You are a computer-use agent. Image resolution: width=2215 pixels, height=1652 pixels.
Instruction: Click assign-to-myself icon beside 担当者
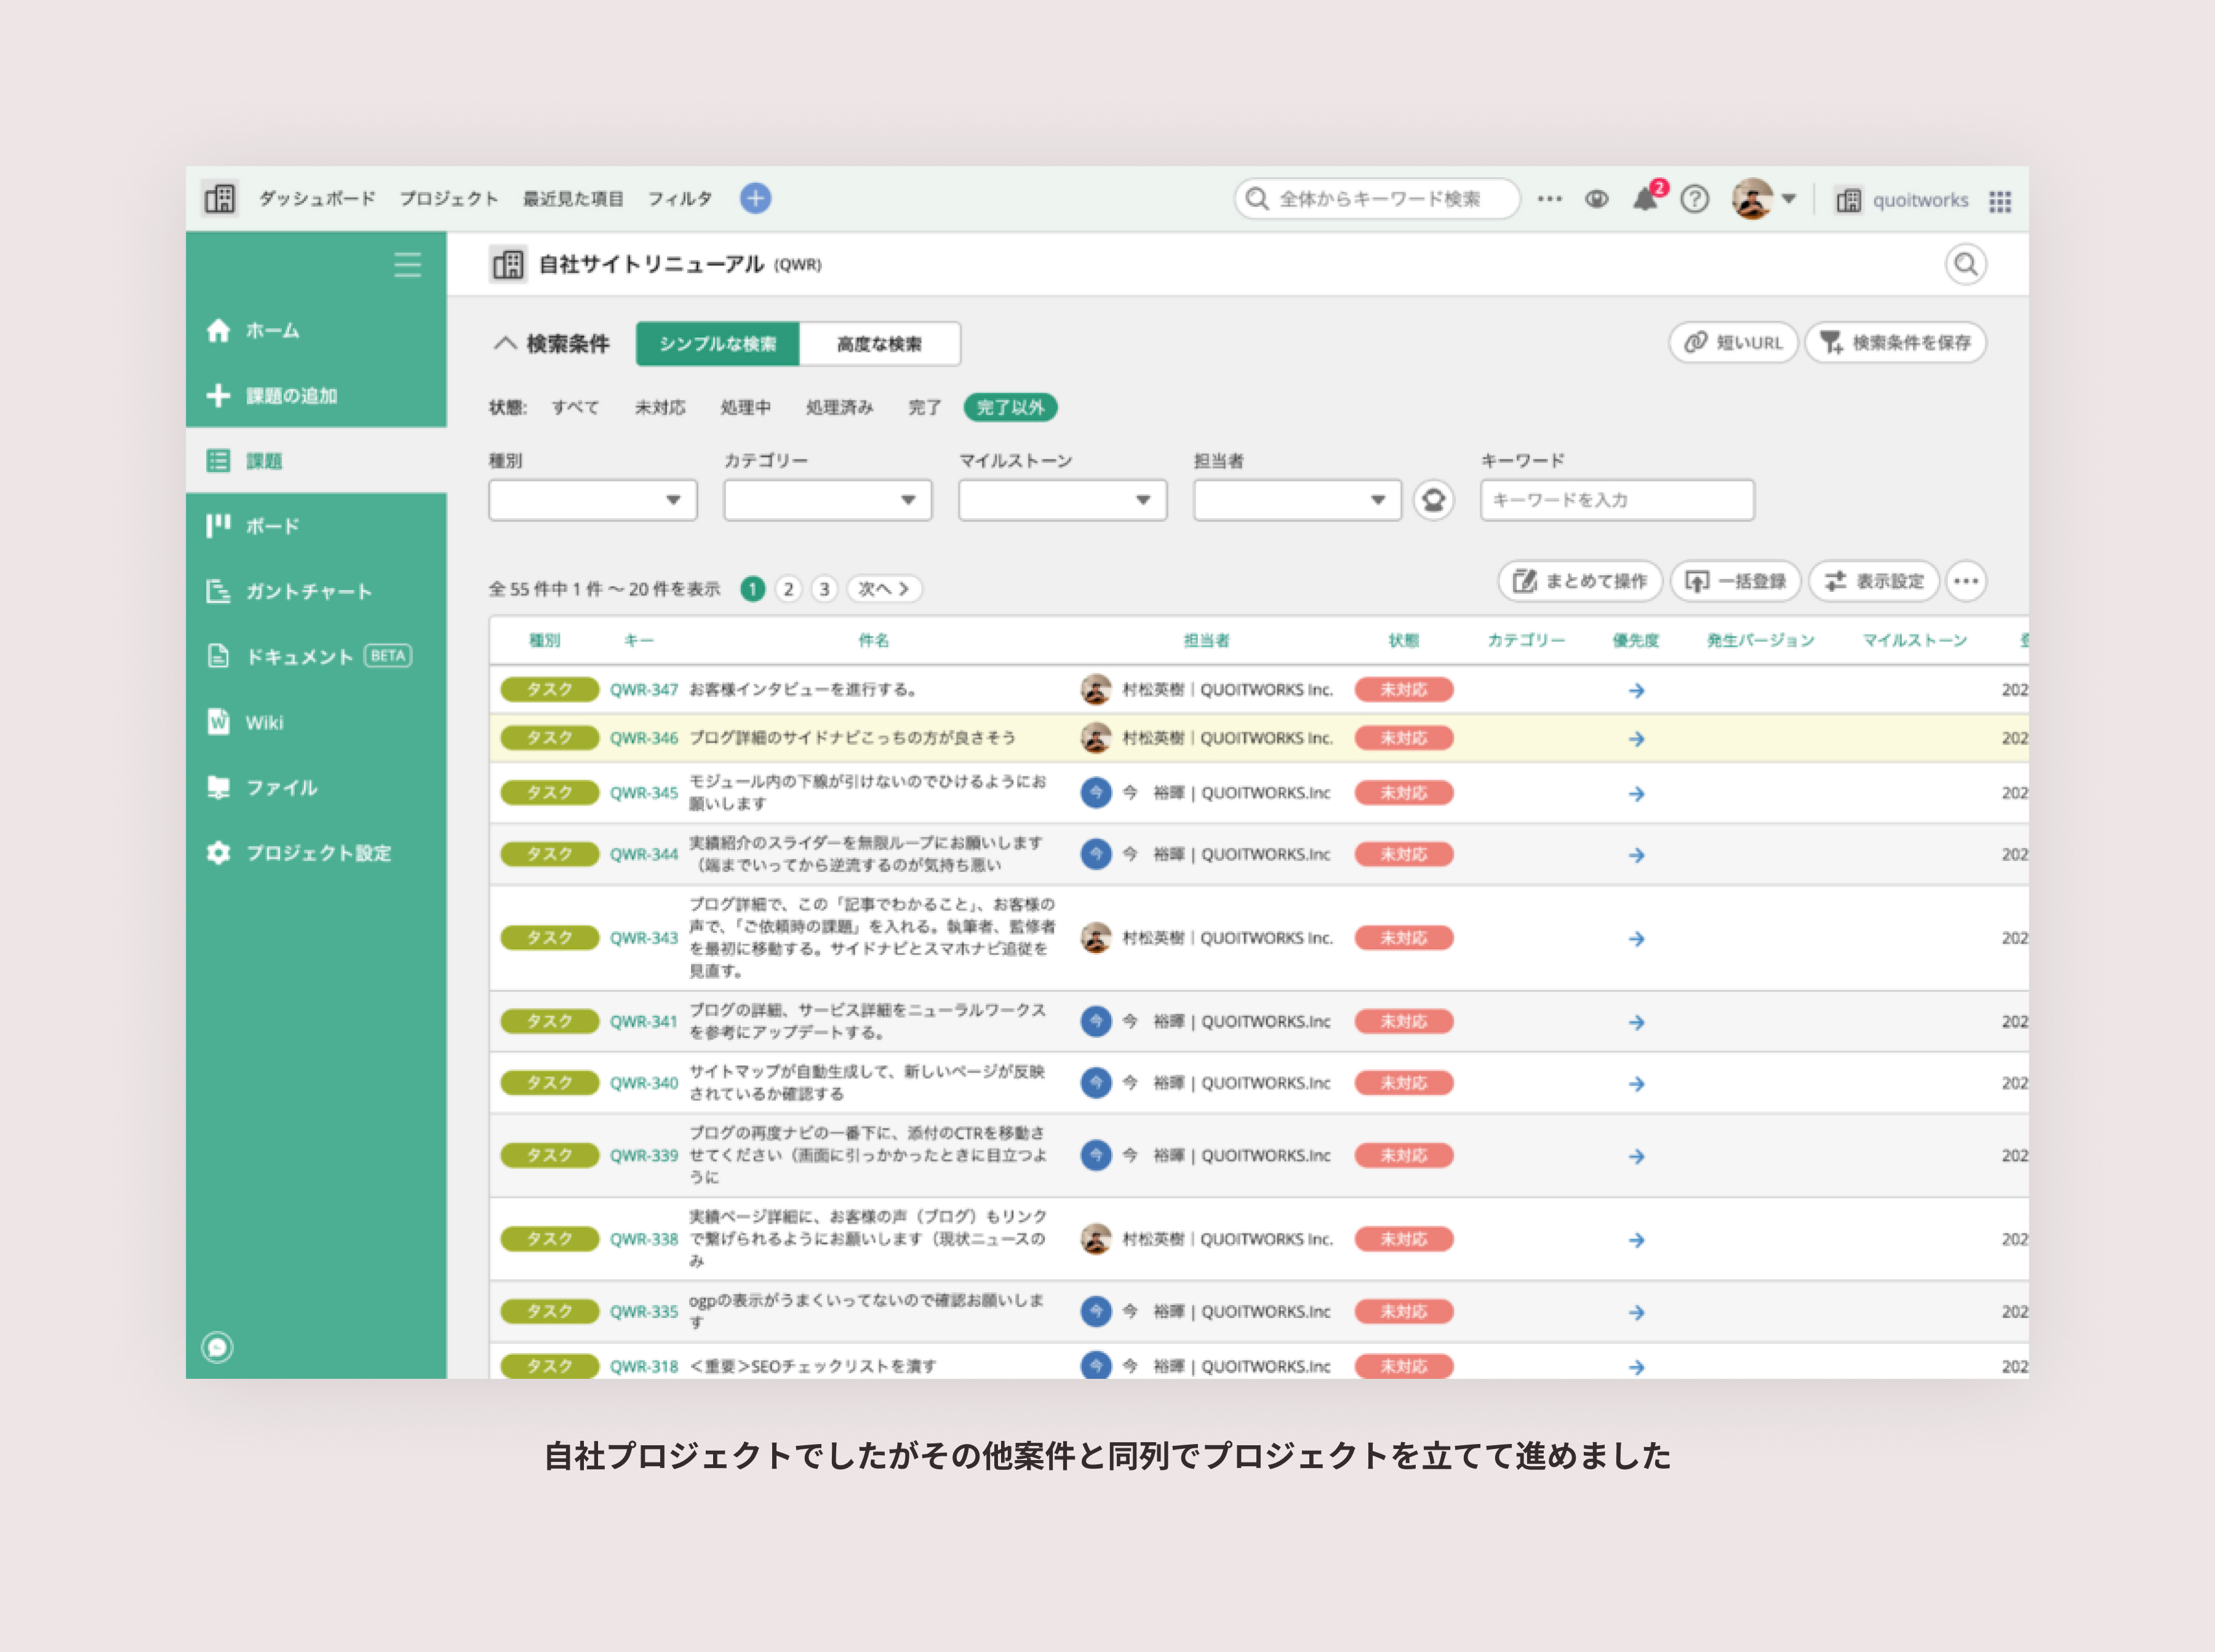coord(1433,500)
